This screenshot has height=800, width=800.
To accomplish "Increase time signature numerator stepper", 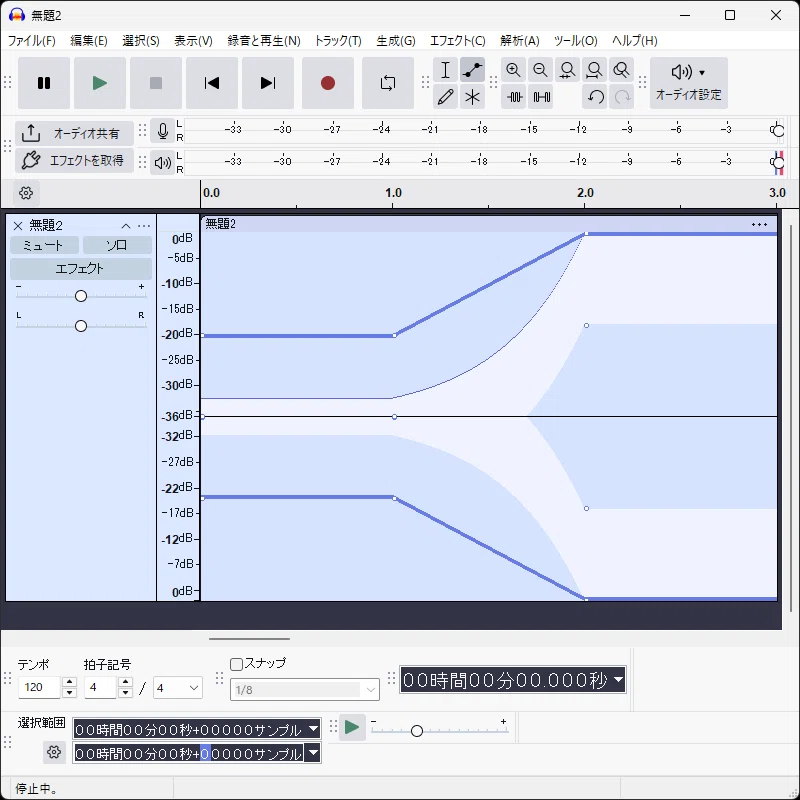I will pos(126,682).
